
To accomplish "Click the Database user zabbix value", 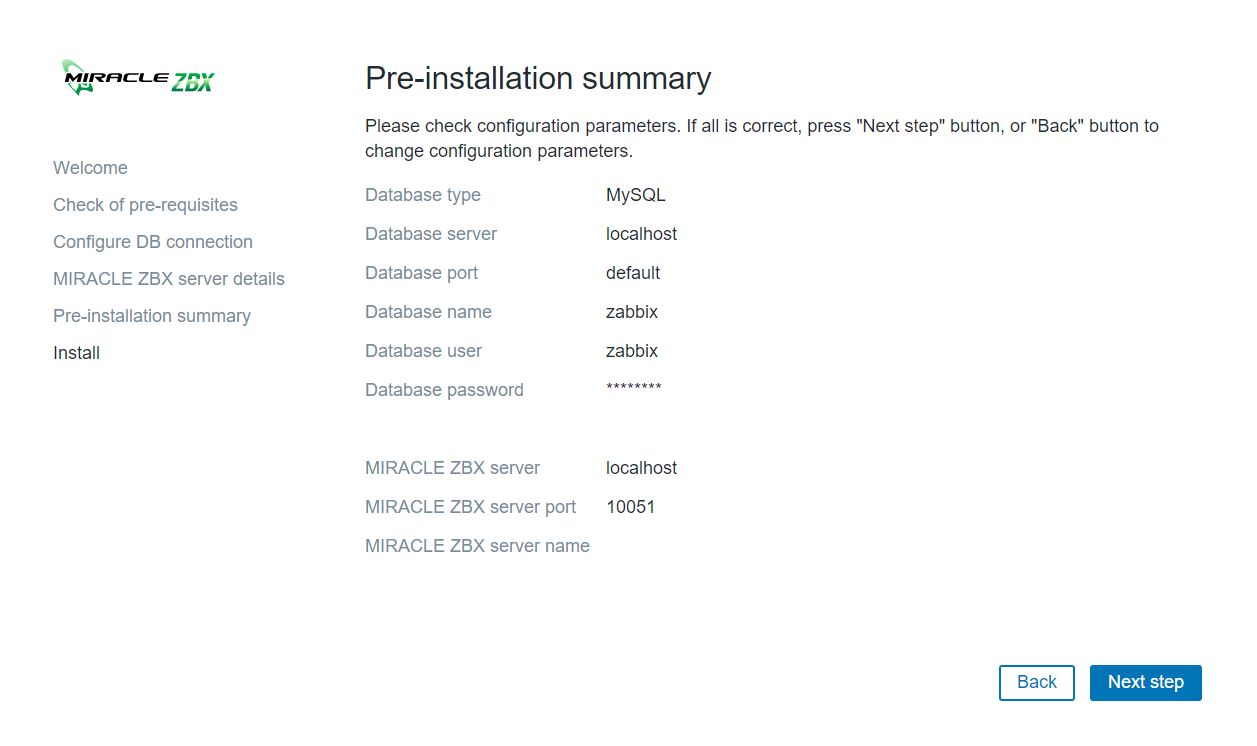I will [x=632, y=351].
